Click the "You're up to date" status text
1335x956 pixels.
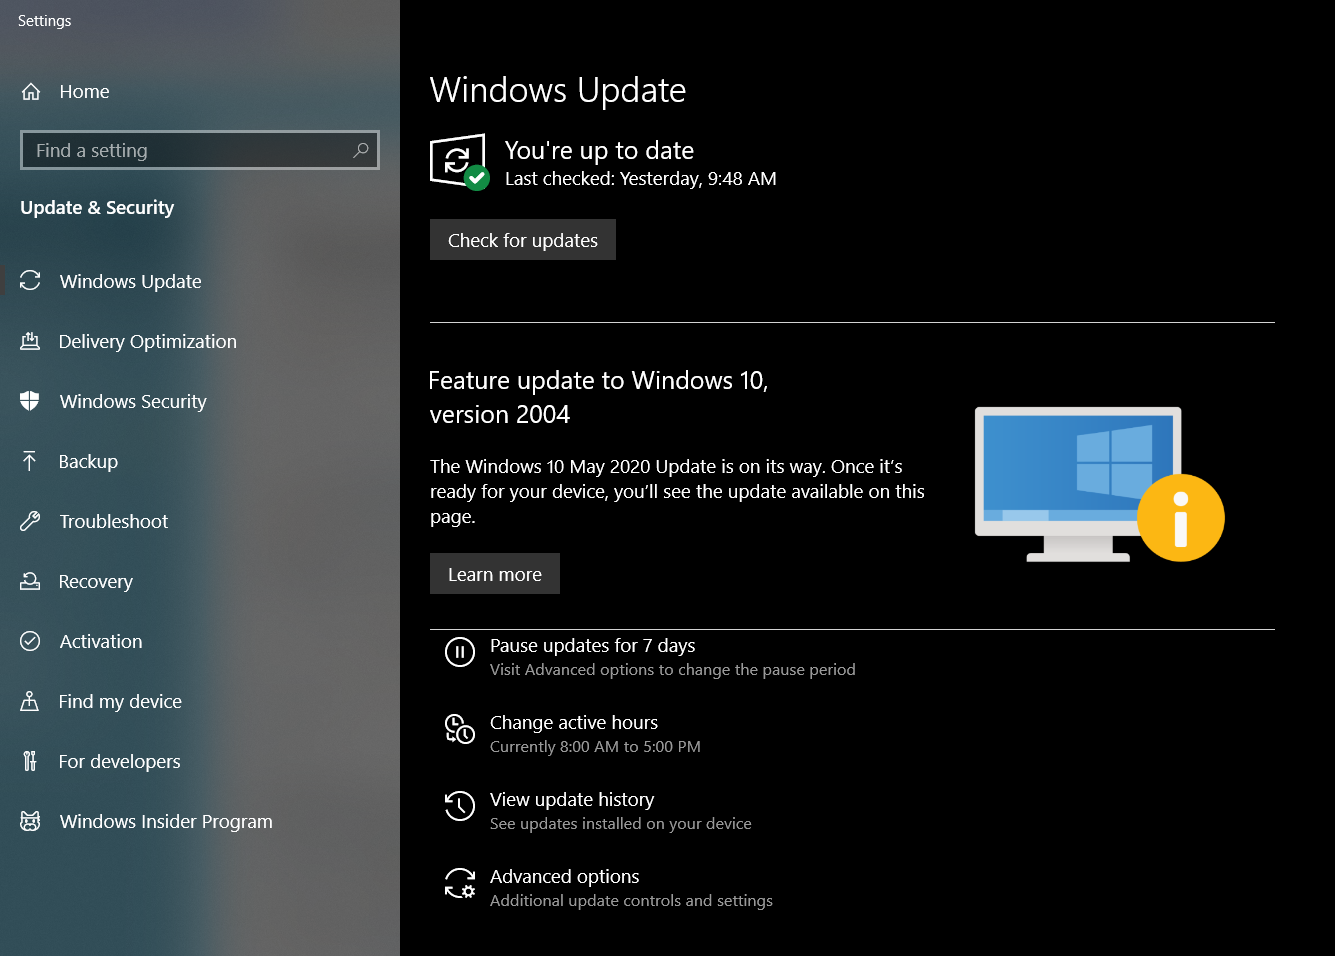pyautogui.click(x=599, y=150)
